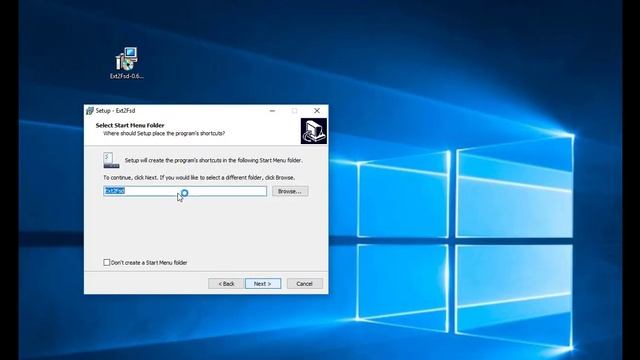640x360 pixels.
Task: Open the Browse... folder dialog
Action: tap(290, 191)
